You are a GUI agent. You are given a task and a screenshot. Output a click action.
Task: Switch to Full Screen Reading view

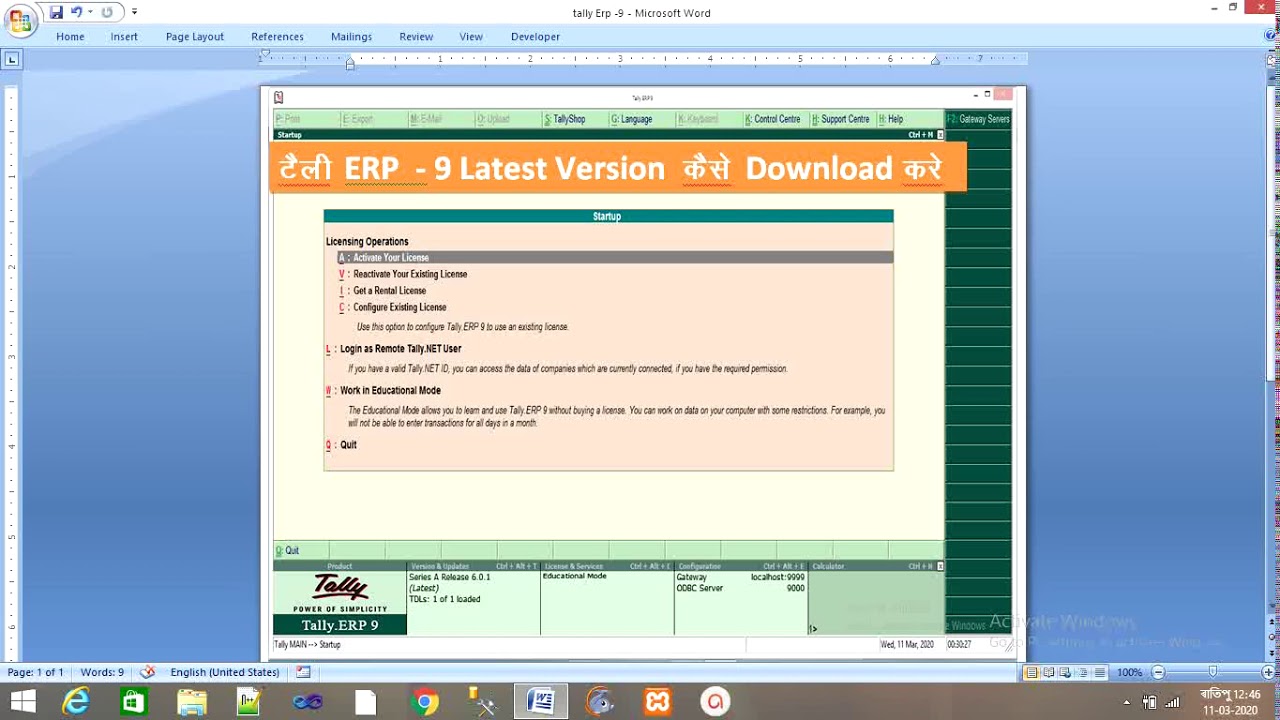click(x=1048, y=672)
